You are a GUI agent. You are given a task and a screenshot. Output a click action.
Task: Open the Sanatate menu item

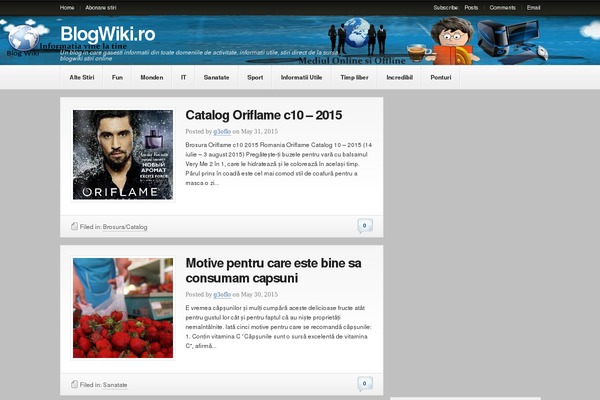(216, 77)
